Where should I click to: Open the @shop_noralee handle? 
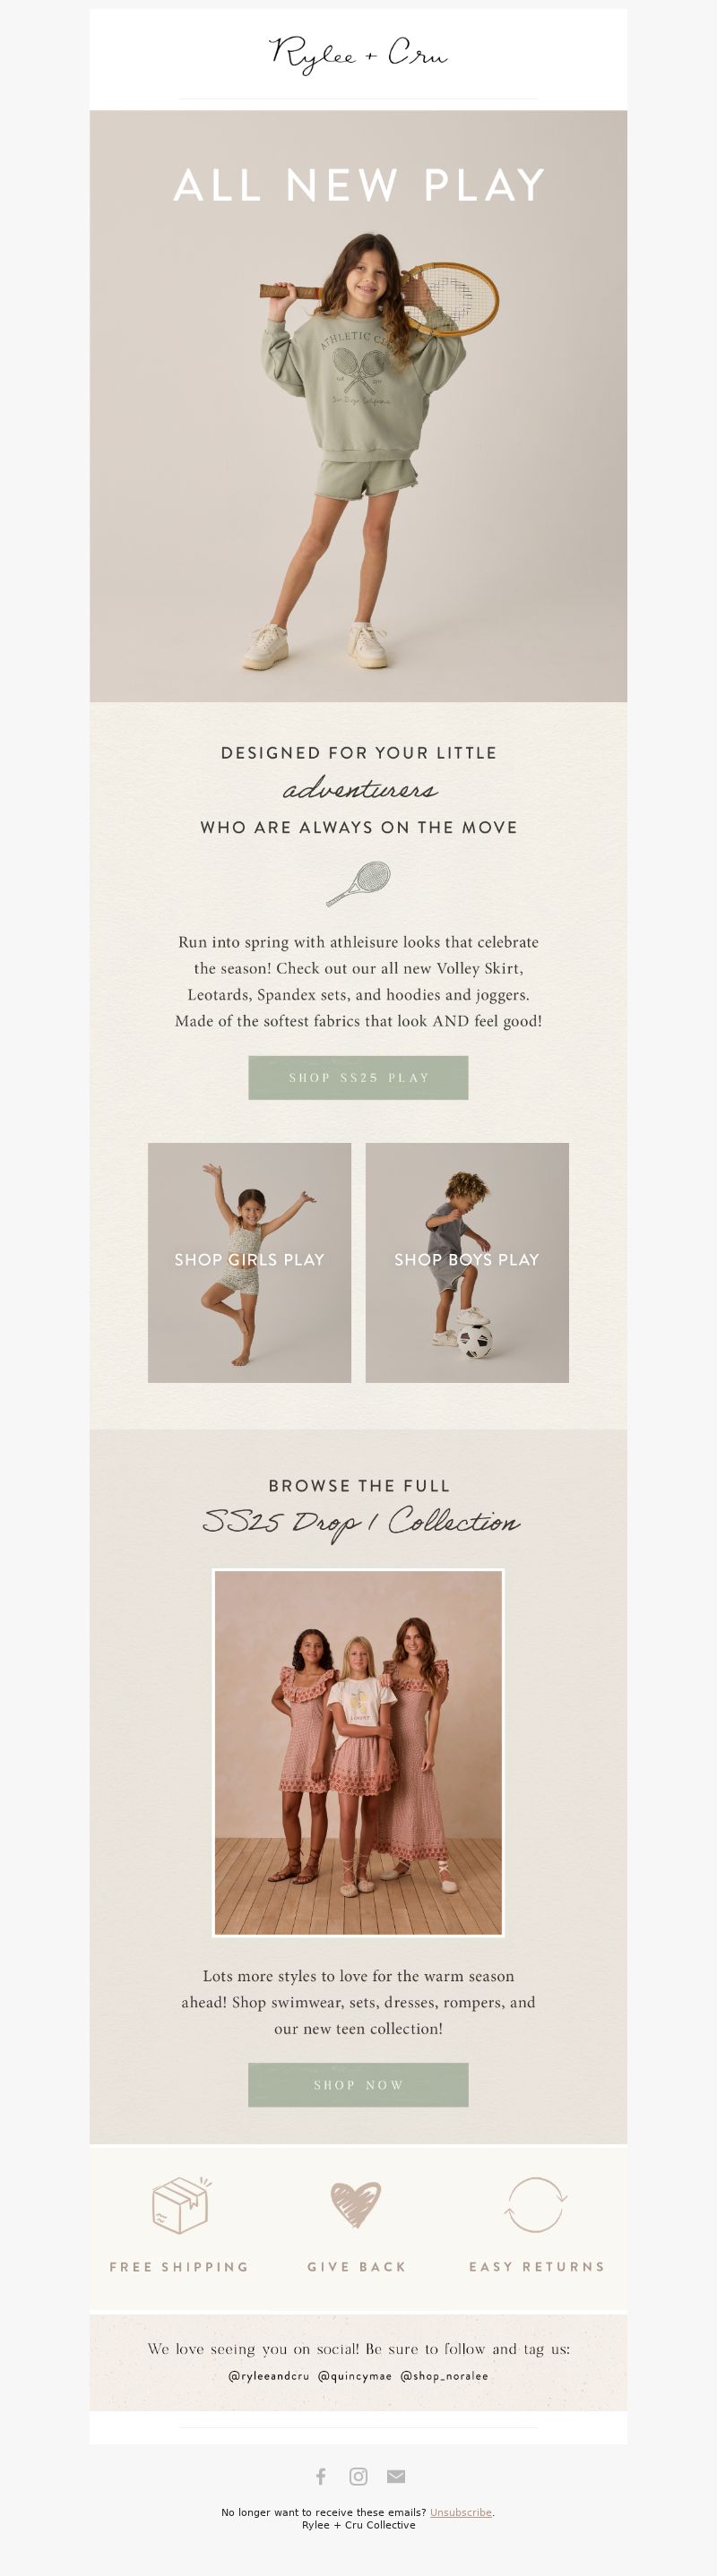click(444, 2376)
